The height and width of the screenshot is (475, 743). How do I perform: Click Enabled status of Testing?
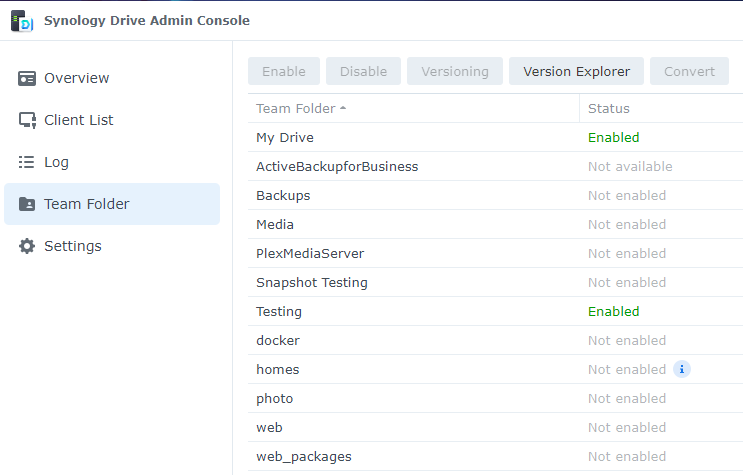point(614,311)
